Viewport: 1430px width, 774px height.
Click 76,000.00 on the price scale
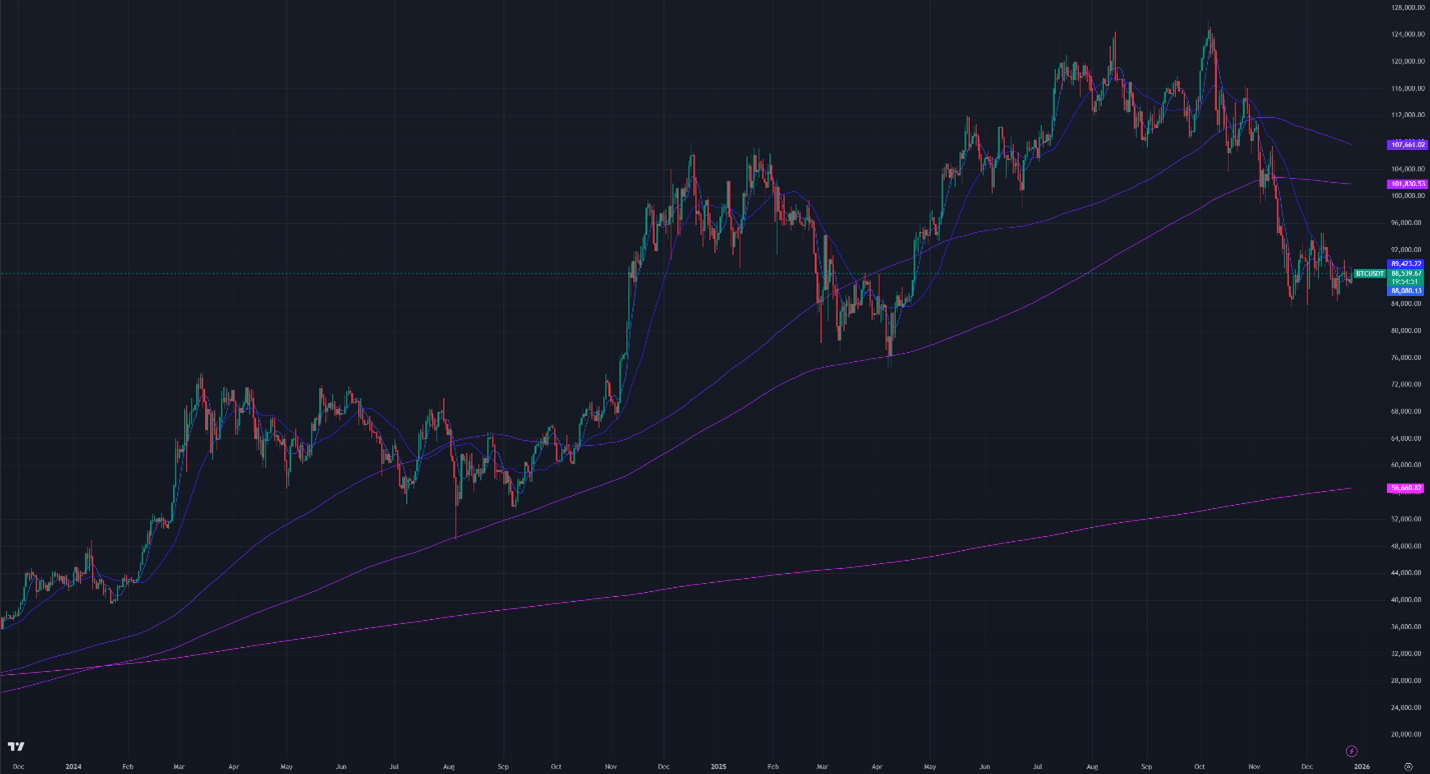click(x=1406, y=358)
